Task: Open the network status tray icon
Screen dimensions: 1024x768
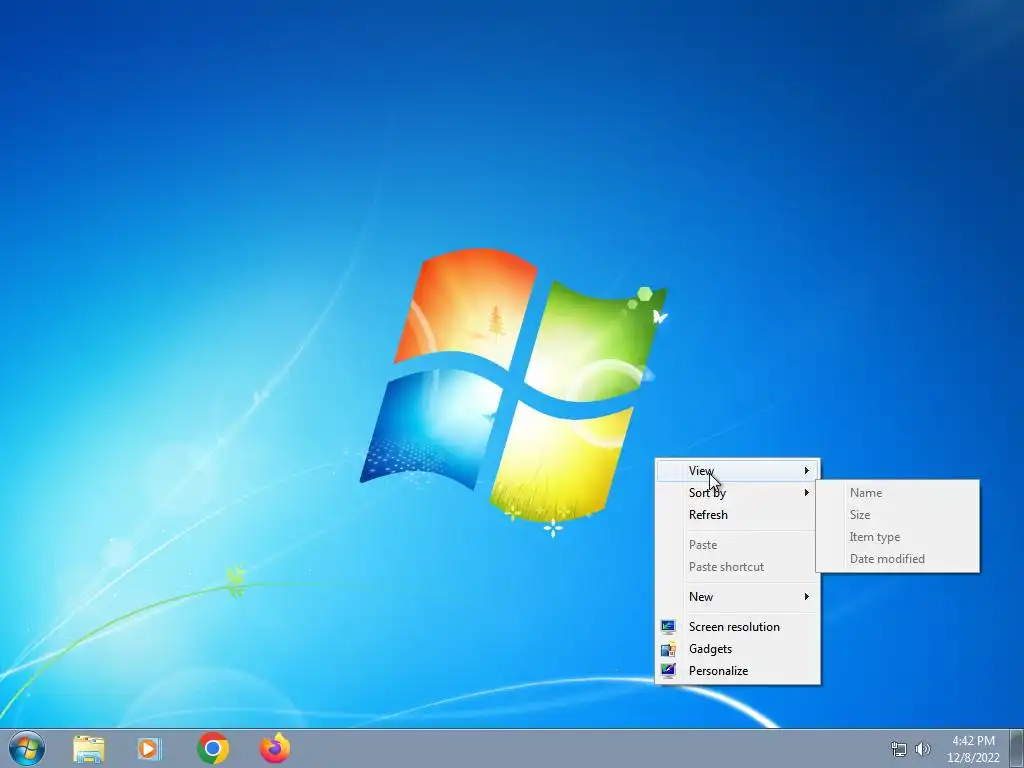Action: [899, 749]
